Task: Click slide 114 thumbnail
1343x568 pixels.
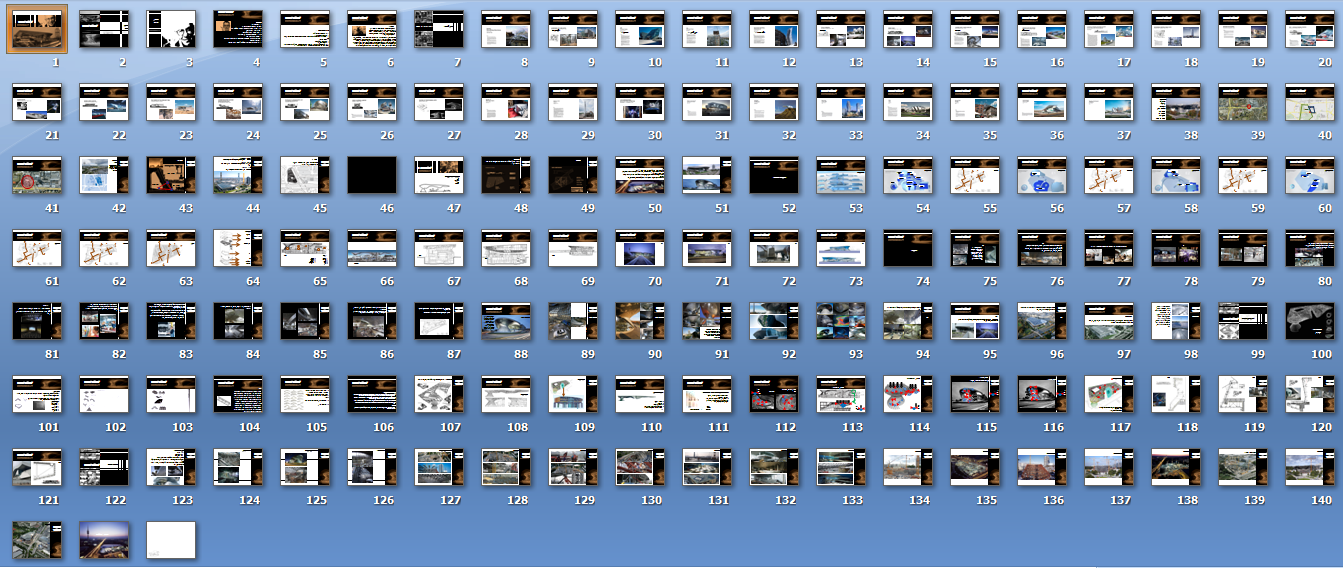Action: click(908, 394)
